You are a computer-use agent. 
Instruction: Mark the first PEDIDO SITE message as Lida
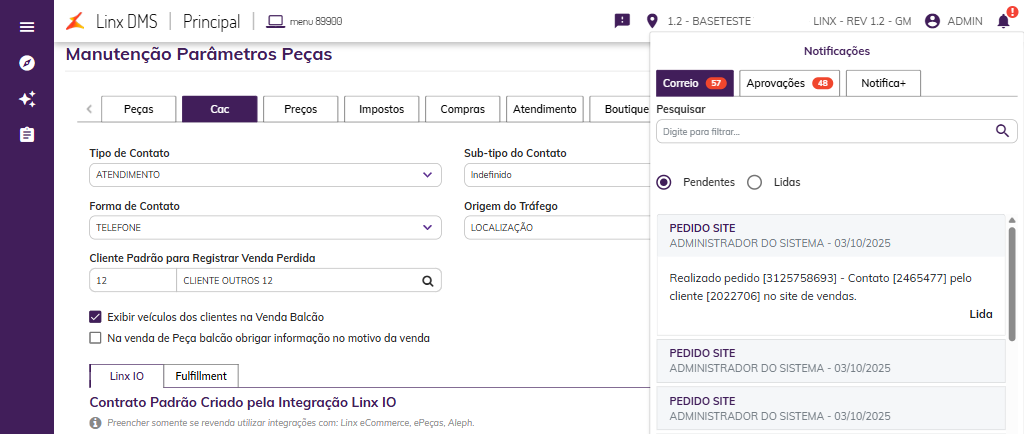980,314
